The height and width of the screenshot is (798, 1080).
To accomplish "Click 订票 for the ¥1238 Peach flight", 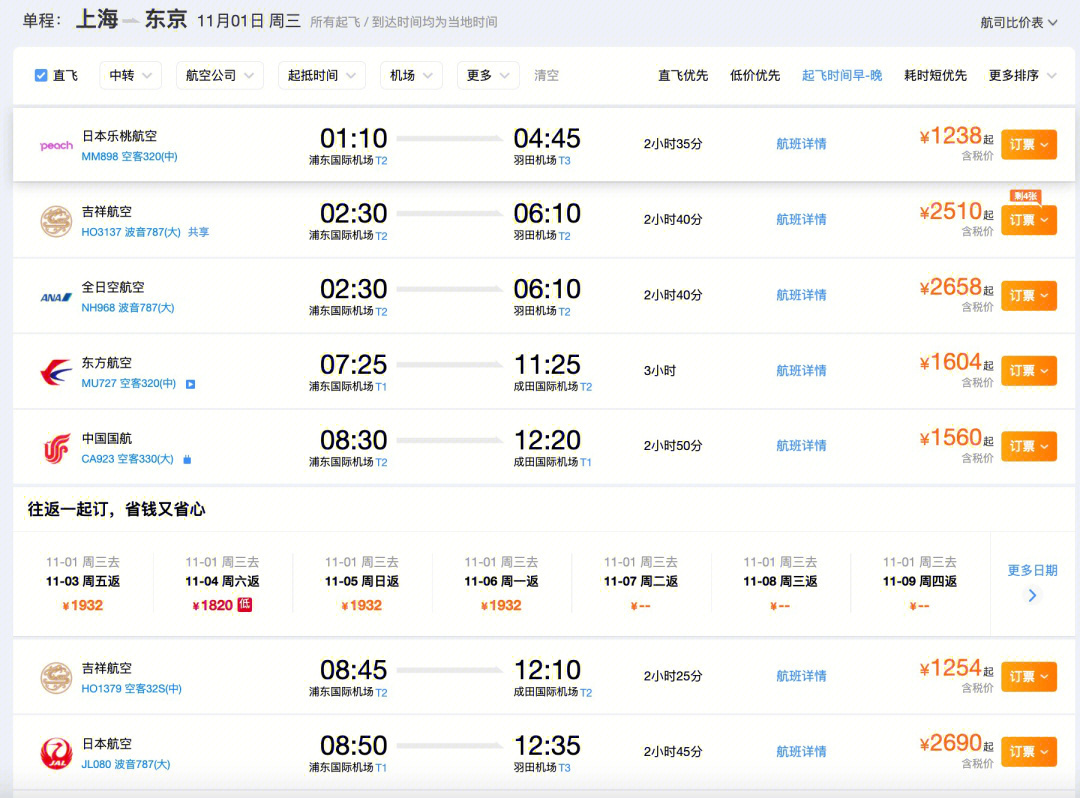I will (x=1028, y=145).
